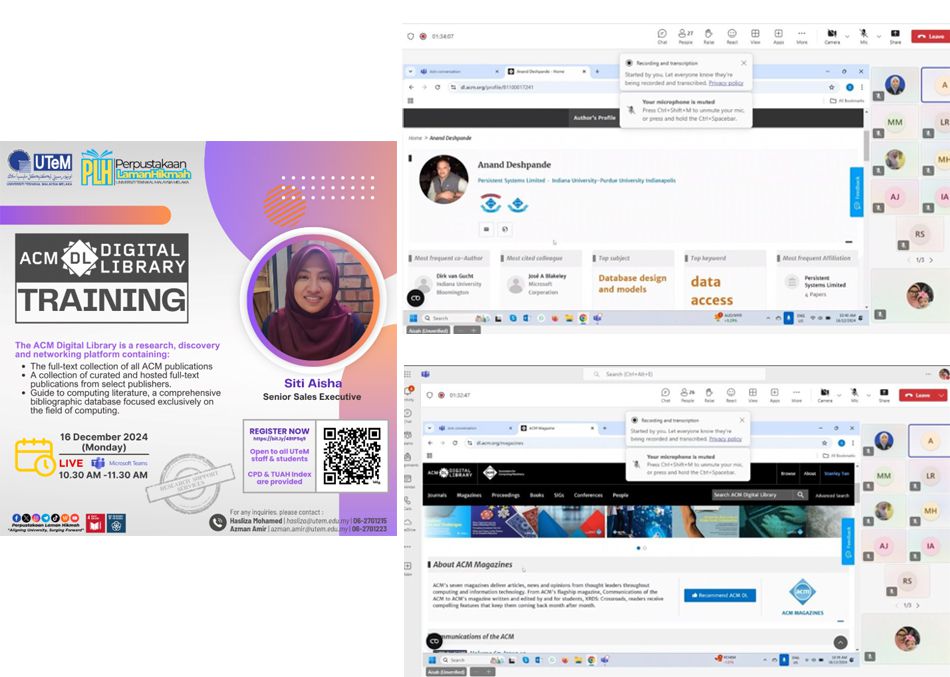
Task: Raise hand in the 01:54:07 meeting toolbar
Action: point(709,35)
